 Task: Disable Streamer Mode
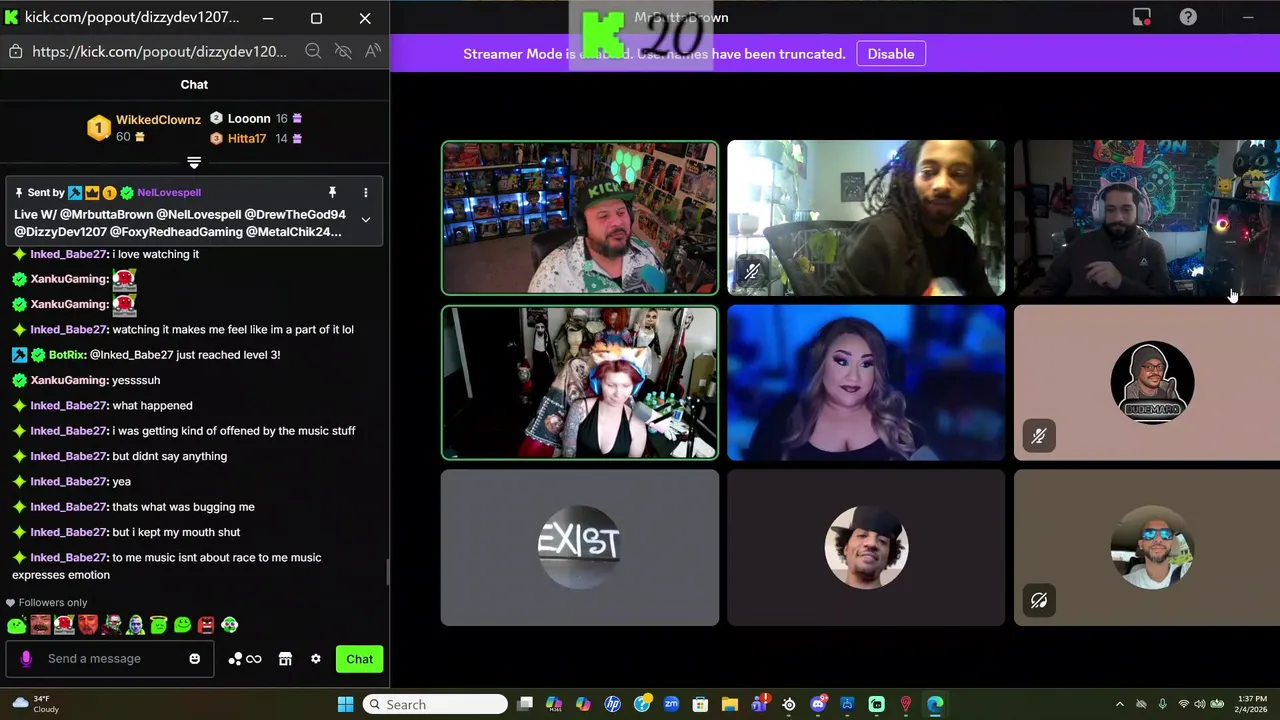(x=891, y=54)
